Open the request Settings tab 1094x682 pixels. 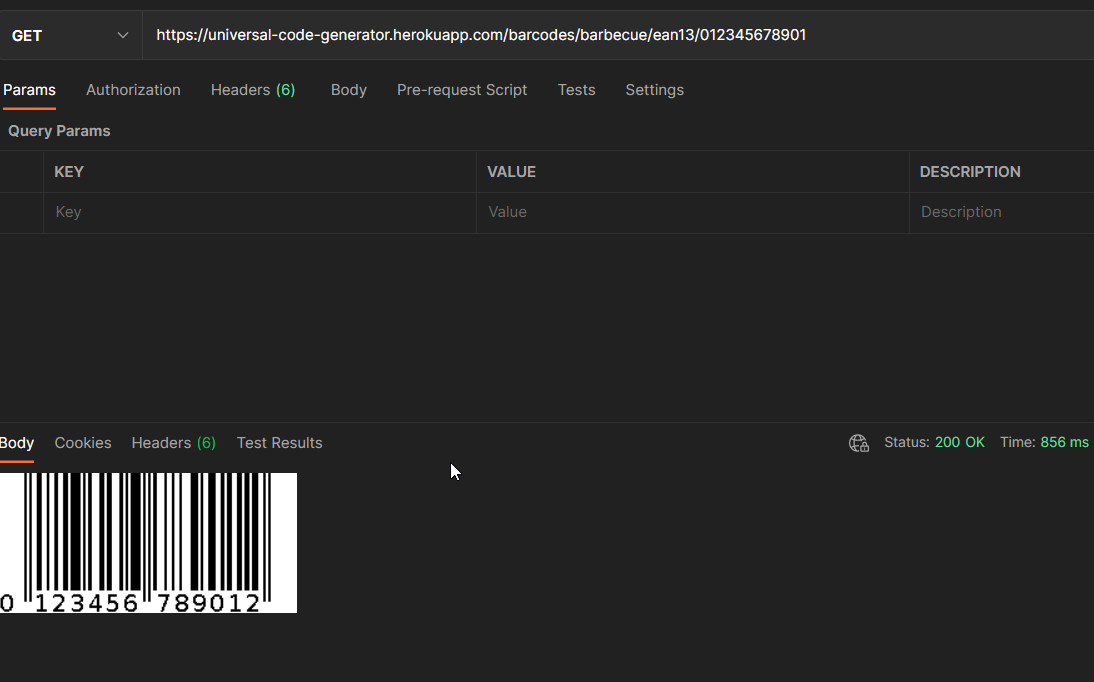654,89
